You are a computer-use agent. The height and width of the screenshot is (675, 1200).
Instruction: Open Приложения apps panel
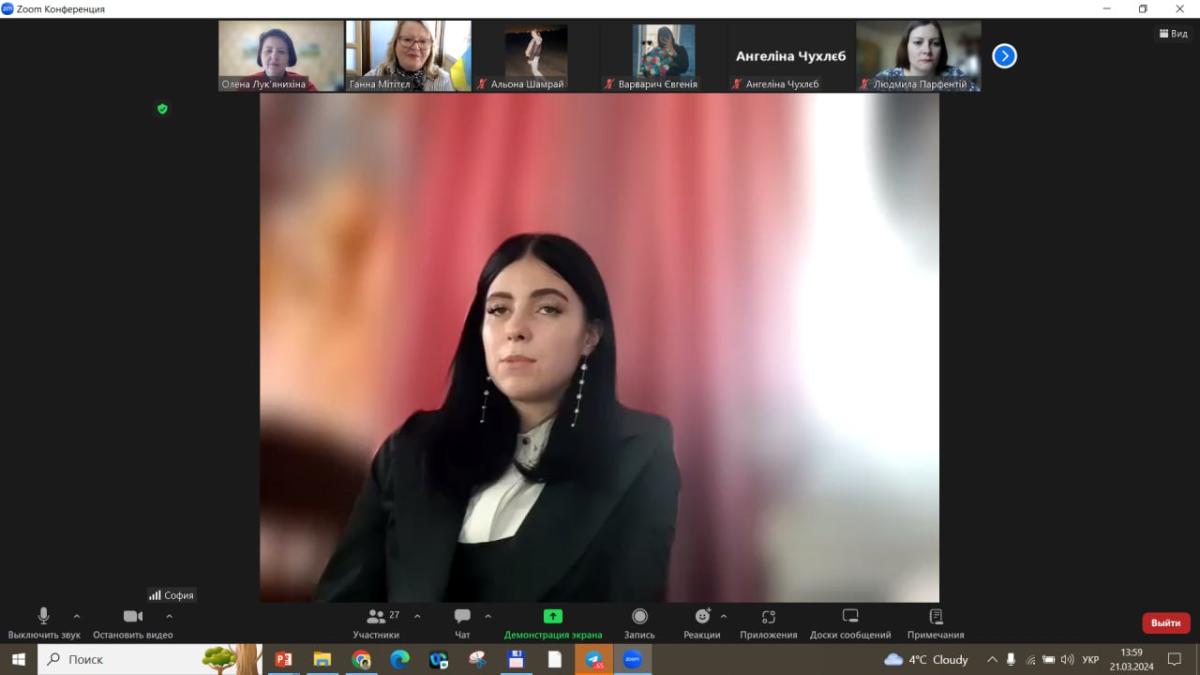click(x=769, y=623)
